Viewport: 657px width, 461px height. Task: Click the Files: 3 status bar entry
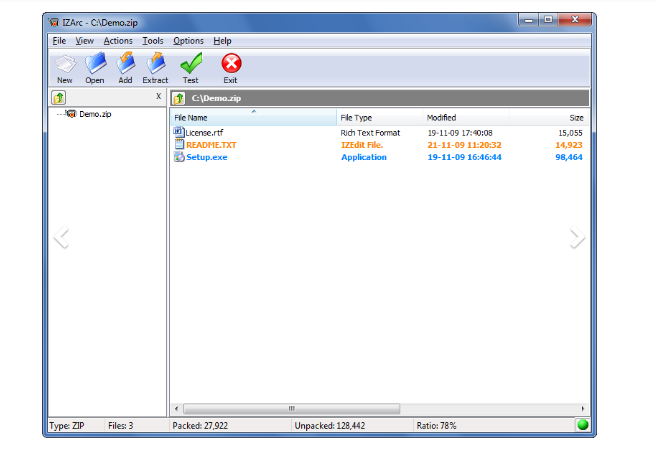120,425
